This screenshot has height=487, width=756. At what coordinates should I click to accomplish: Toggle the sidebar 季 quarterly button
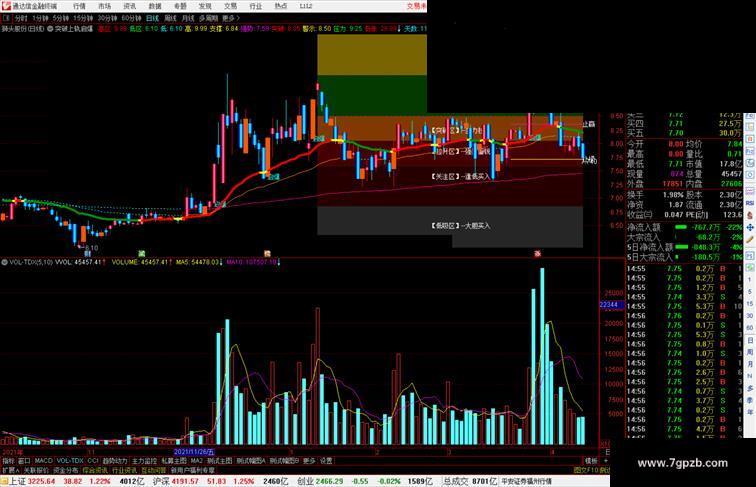pyautogui.click(x=750, y=400)
